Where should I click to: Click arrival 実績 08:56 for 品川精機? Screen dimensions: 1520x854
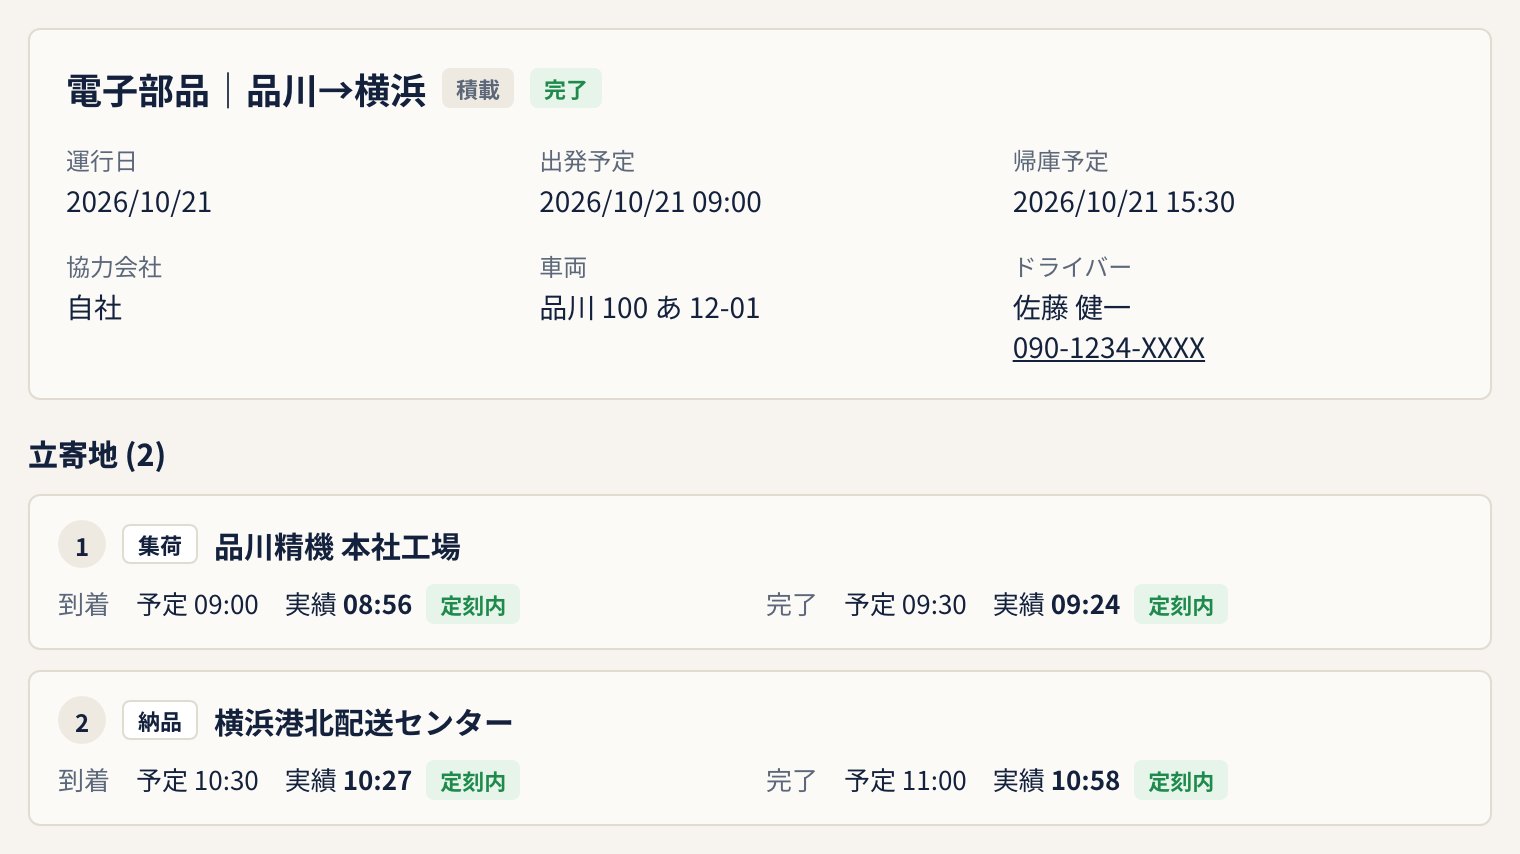click(x=348, y=605)
